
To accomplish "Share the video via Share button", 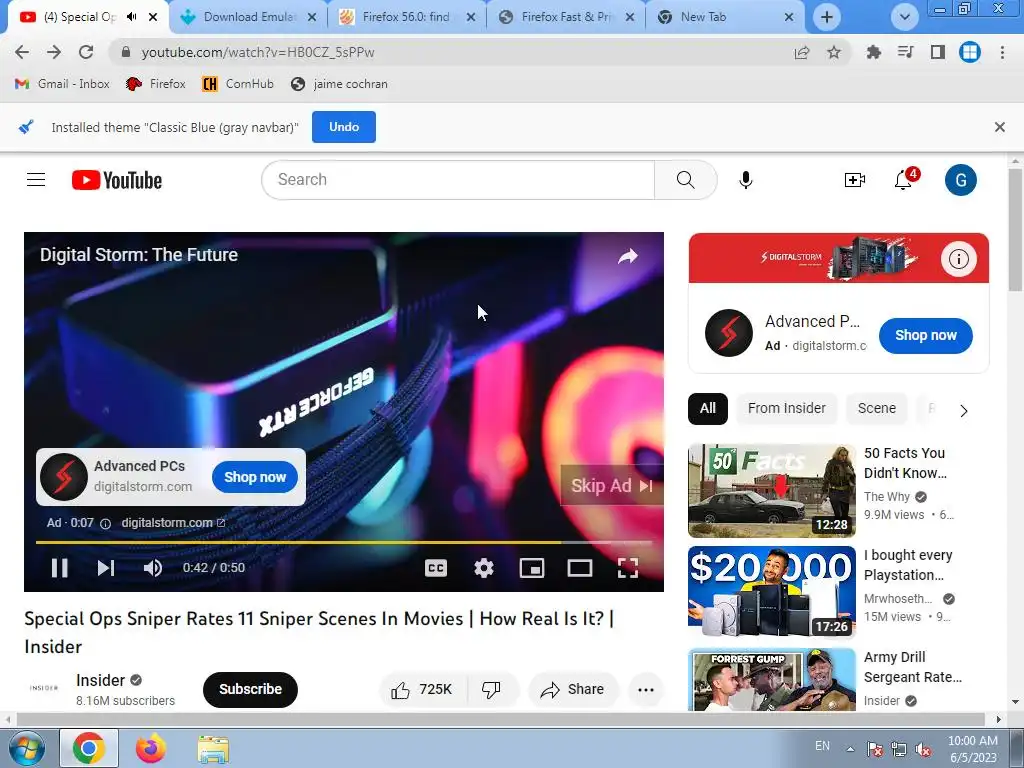I will click(573, 690).
